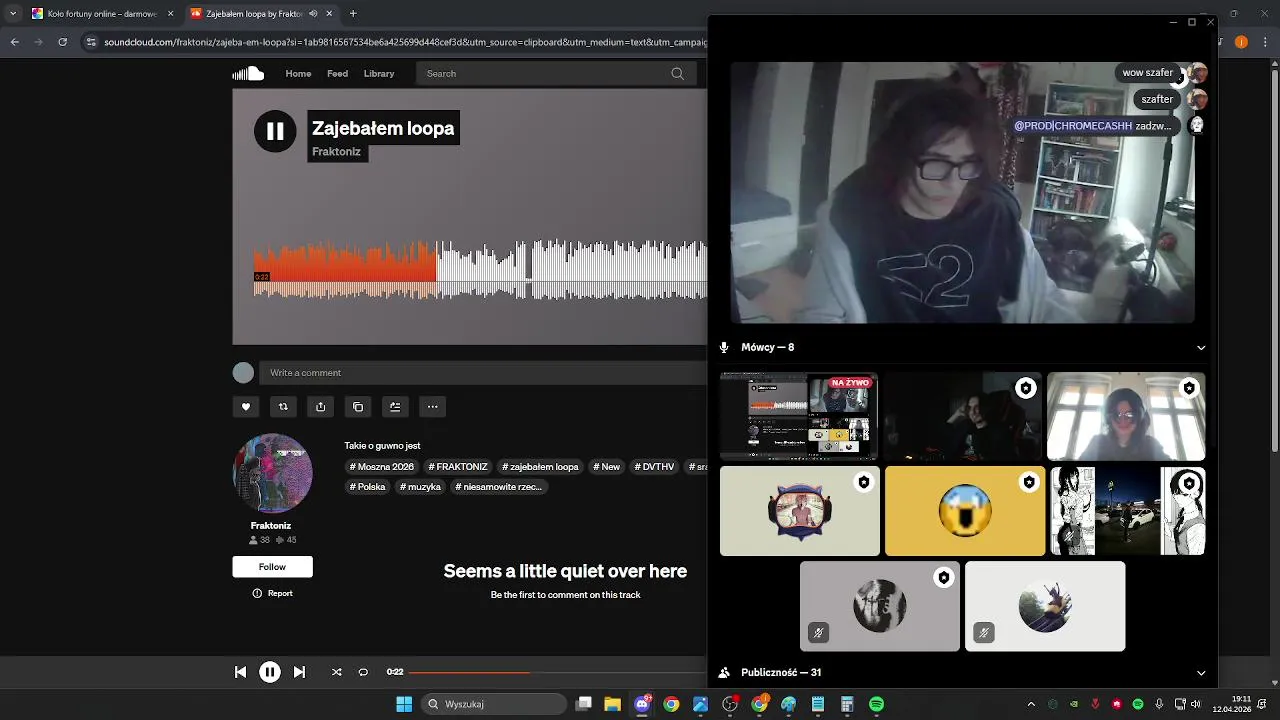
Task: Click the SoundCloud logo in header
Action: click(x=248, y=73)
